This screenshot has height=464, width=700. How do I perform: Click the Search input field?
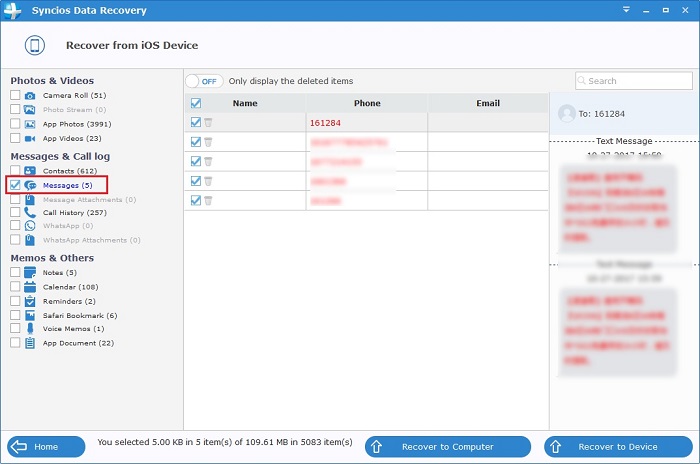[634, 81]
